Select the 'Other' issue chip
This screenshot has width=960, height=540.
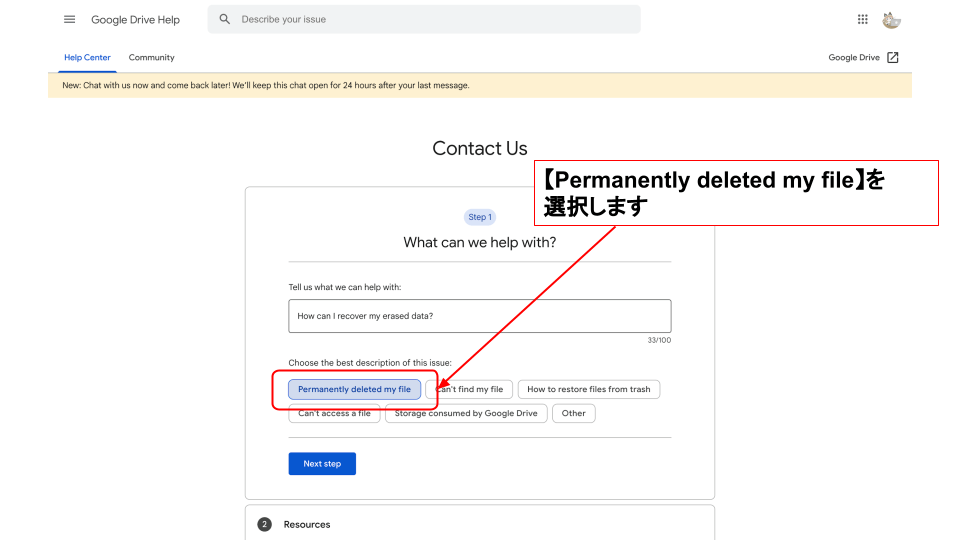pyautogui.click(x=573, y=413)
